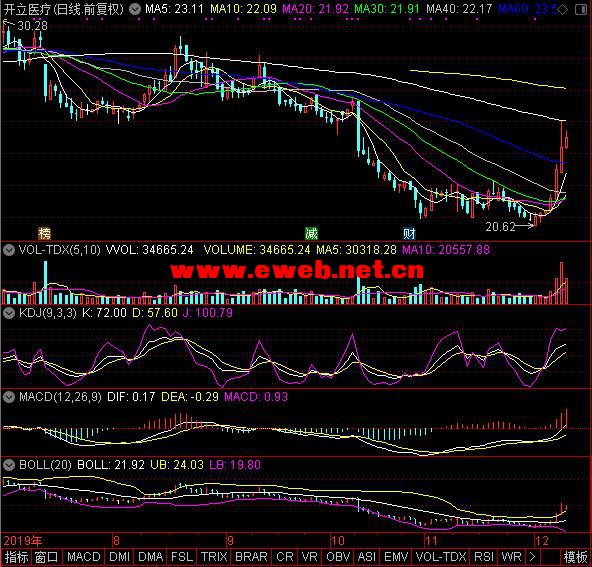Choose the BRAR indicator button
The image size is (592, 567).
pyautogui.click(x=251, y=557)
